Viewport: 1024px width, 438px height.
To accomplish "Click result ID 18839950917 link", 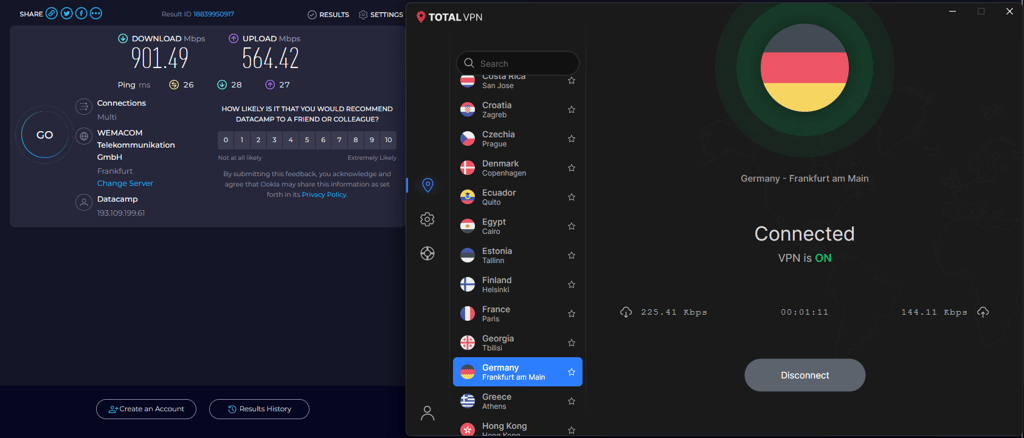I will click(x=214, y=14).
